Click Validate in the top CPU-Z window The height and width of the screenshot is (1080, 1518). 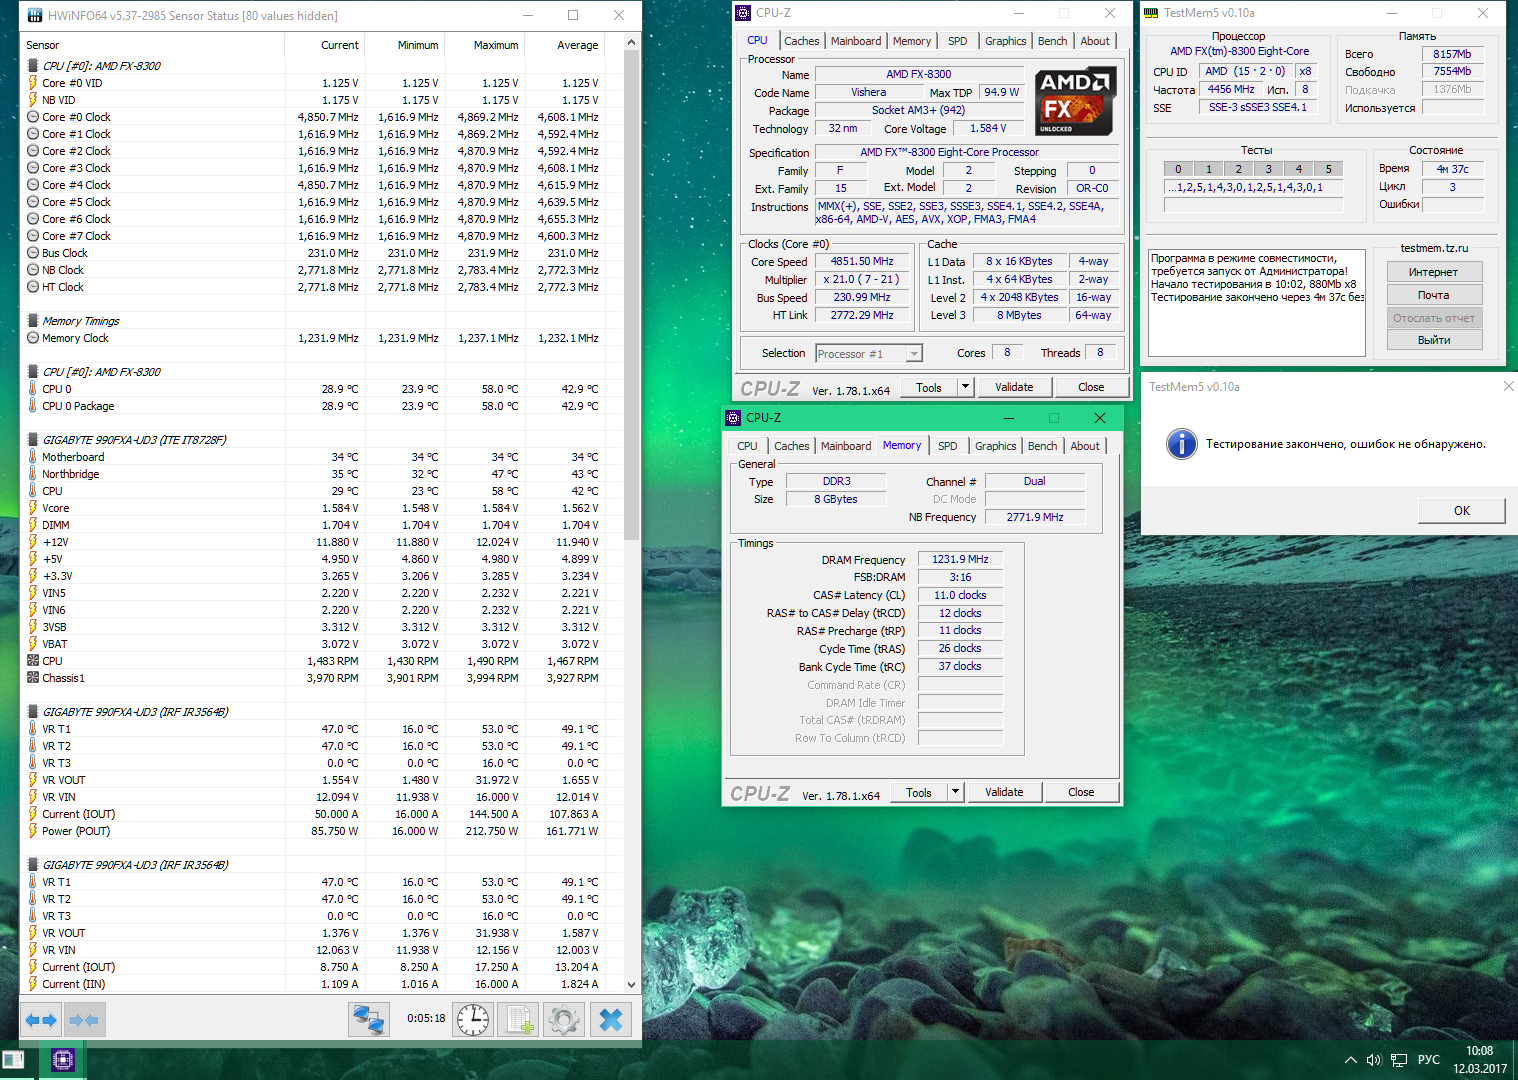pos(1014,387)
